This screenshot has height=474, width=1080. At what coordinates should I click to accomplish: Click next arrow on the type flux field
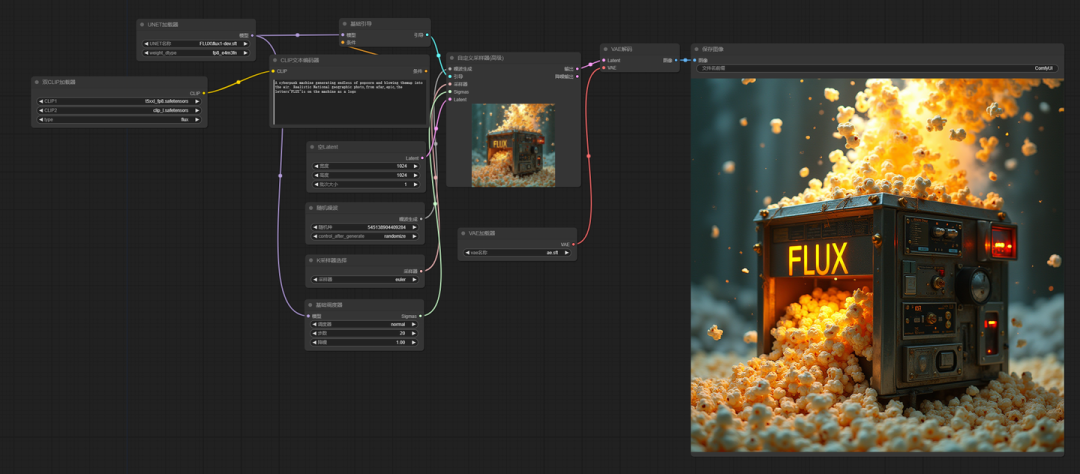tap(197, 119)
